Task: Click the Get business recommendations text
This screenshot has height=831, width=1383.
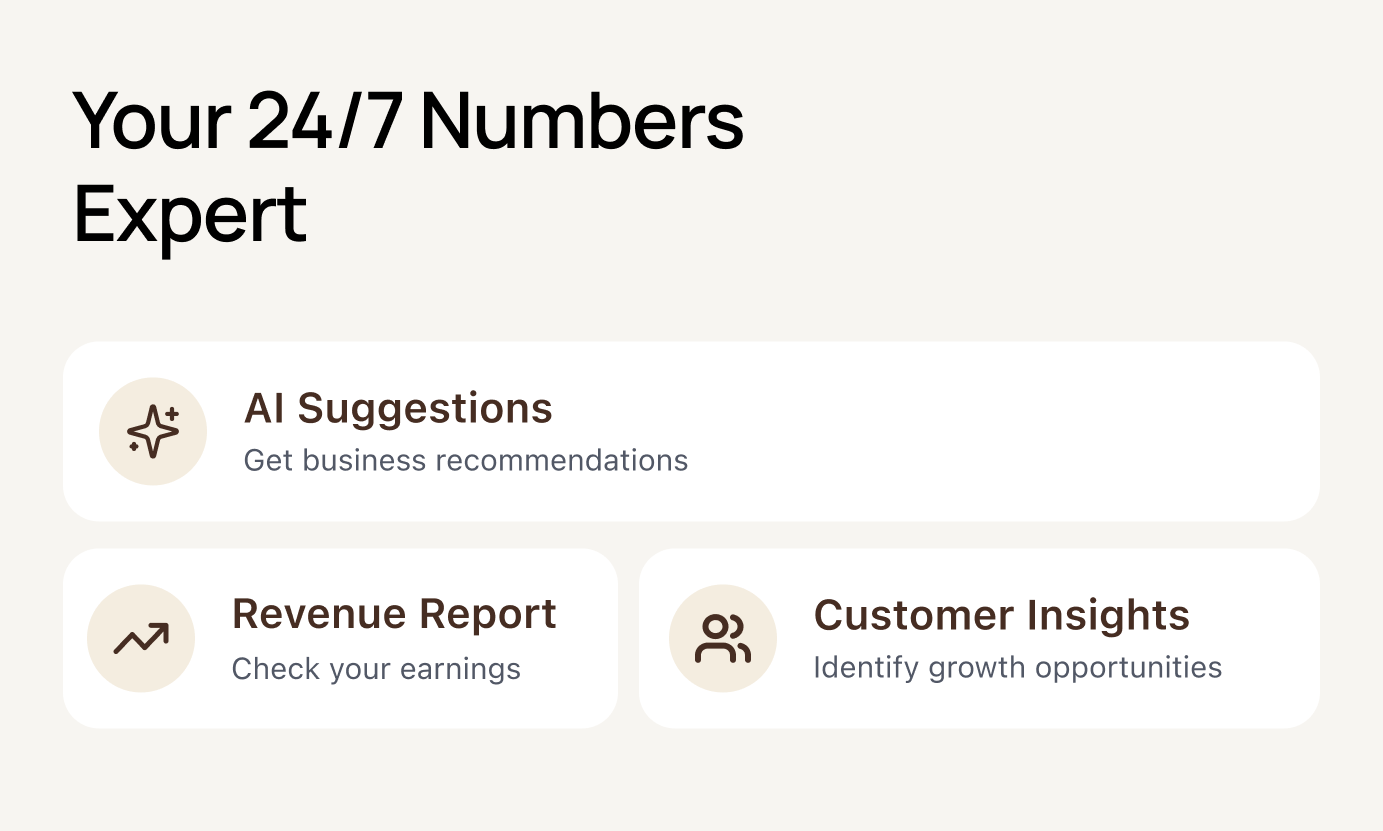Action: tap(466, 460)
